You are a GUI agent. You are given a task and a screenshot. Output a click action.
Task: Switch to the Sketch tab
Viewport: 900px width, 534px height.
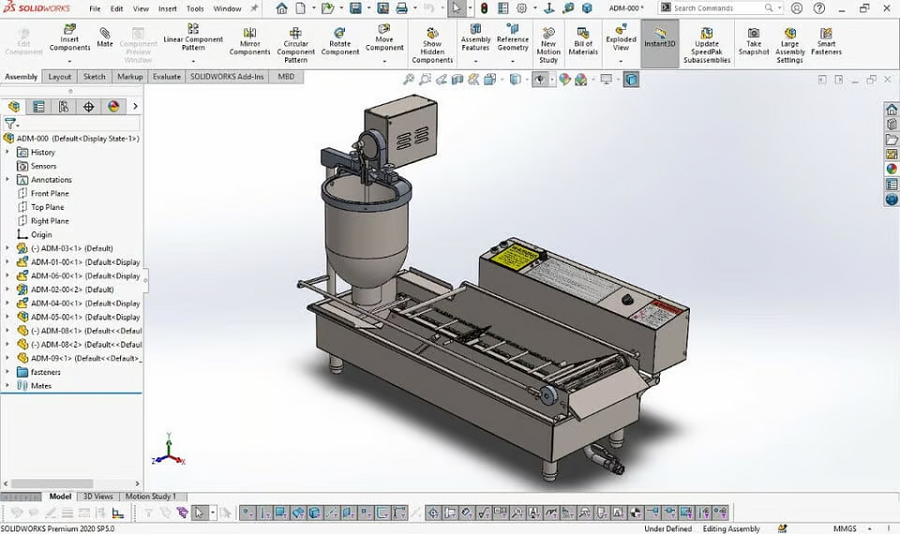[94, 76]
